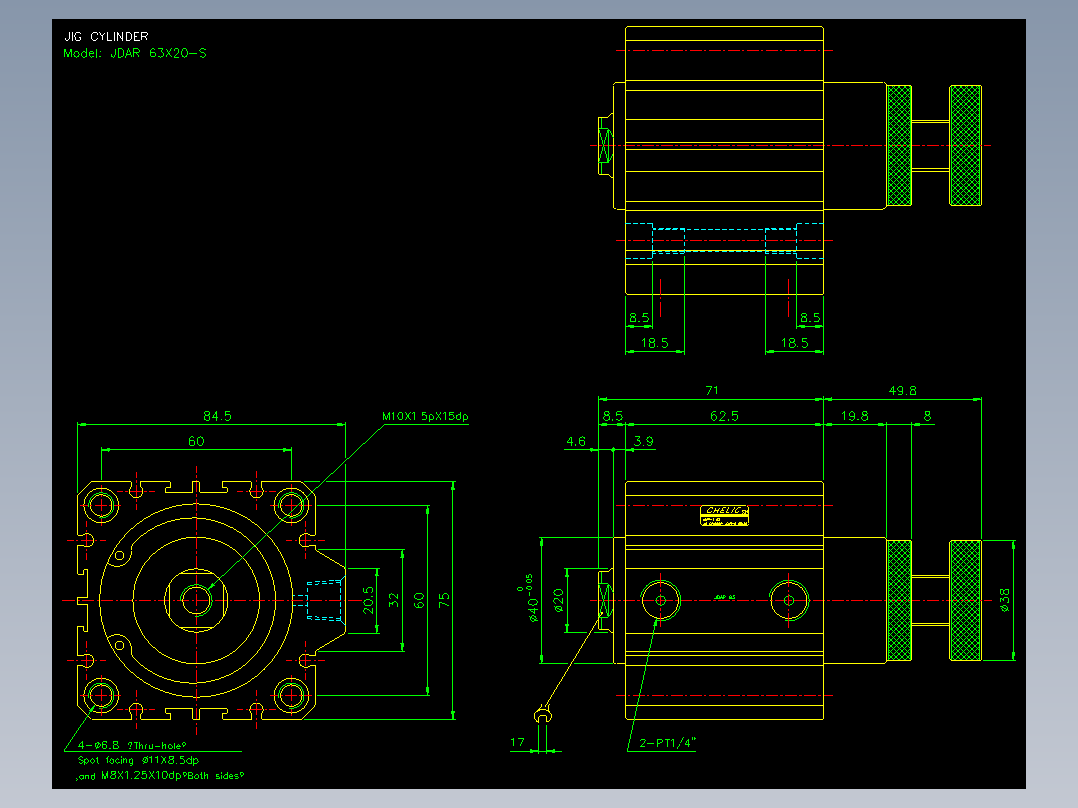Screen dimensions: 1078x808
Task: Select the "Model: JDAR 63X20-S" label
Action: click(135, 53)
